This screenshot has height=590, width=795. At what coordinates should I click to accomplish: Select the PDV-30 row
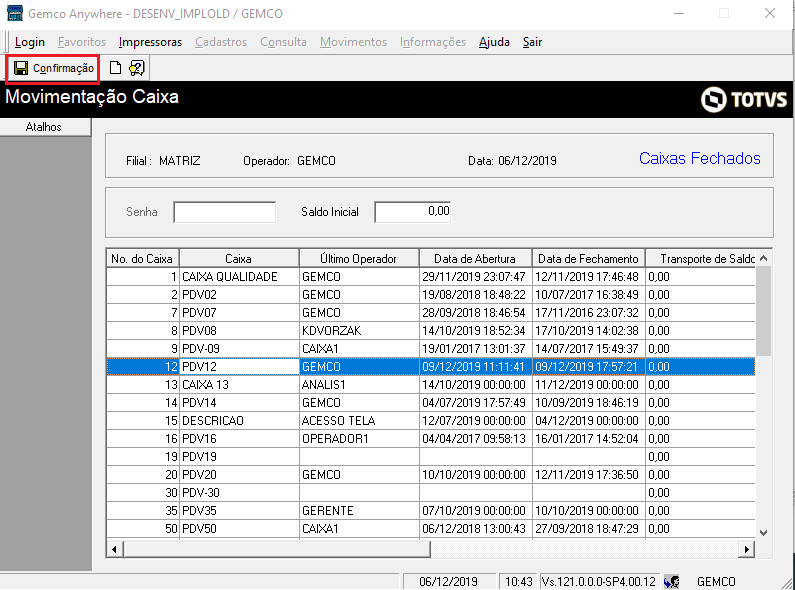click(x=430, y=493)
